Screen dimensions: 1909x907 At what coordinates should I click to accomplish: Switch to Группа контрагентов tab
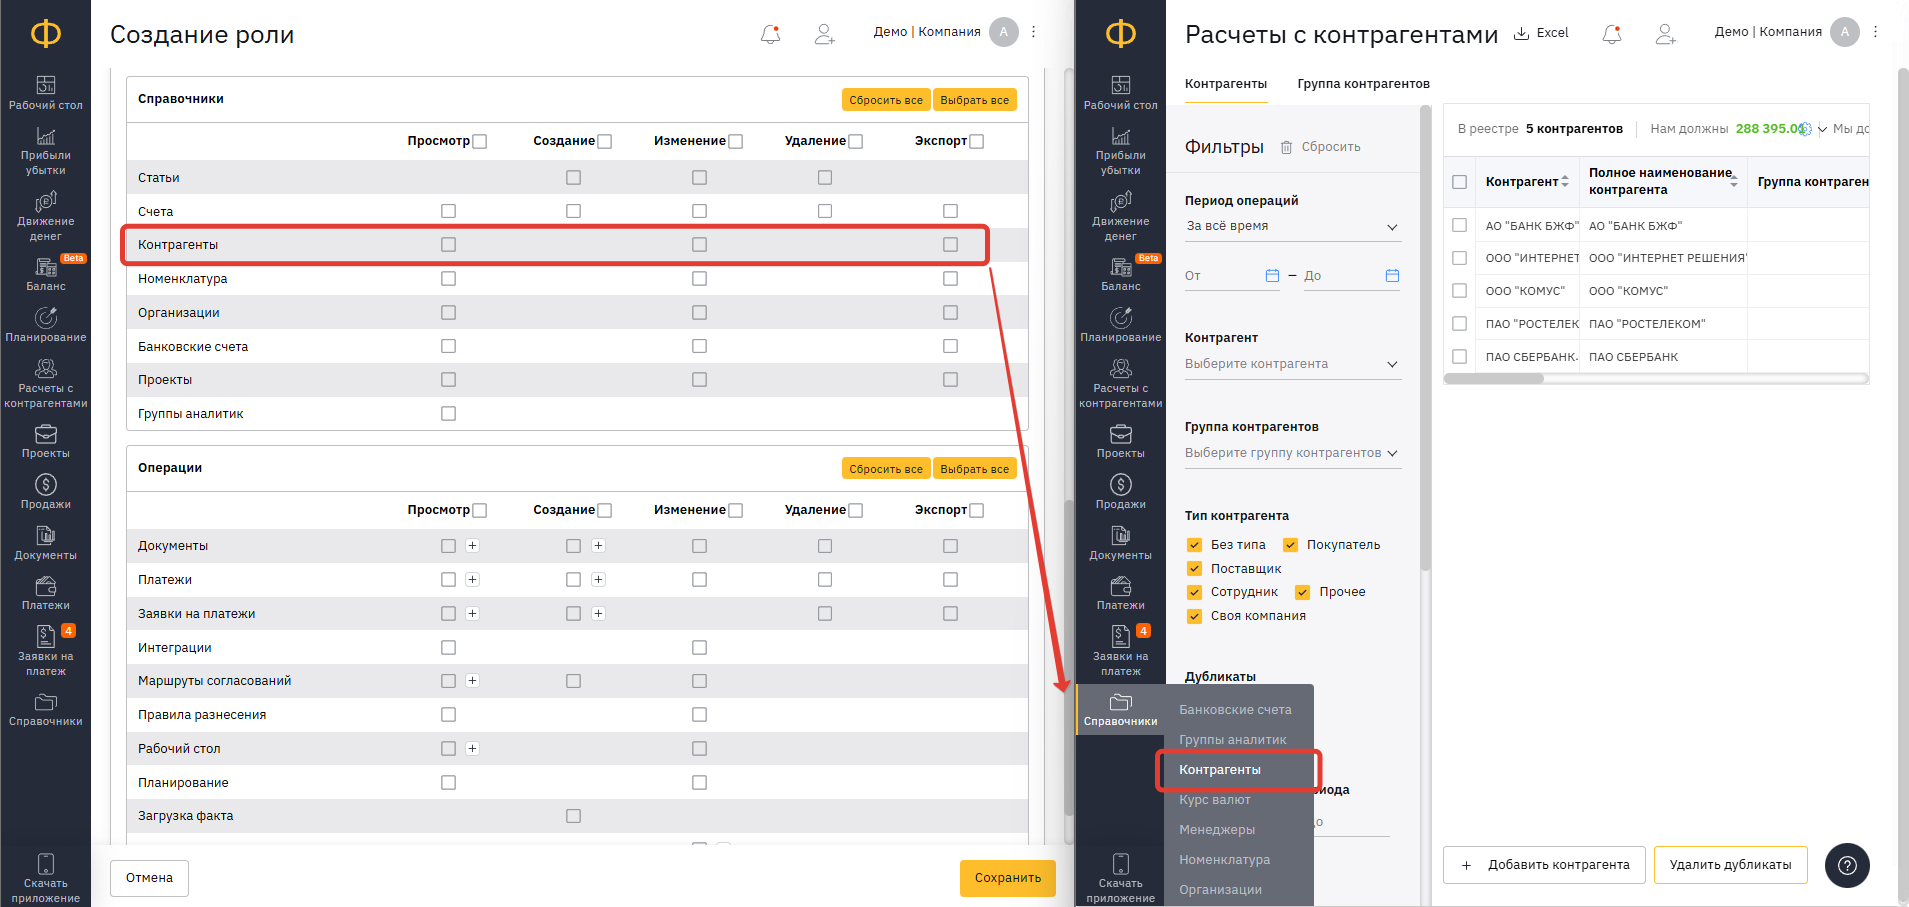pos(1363,84)
